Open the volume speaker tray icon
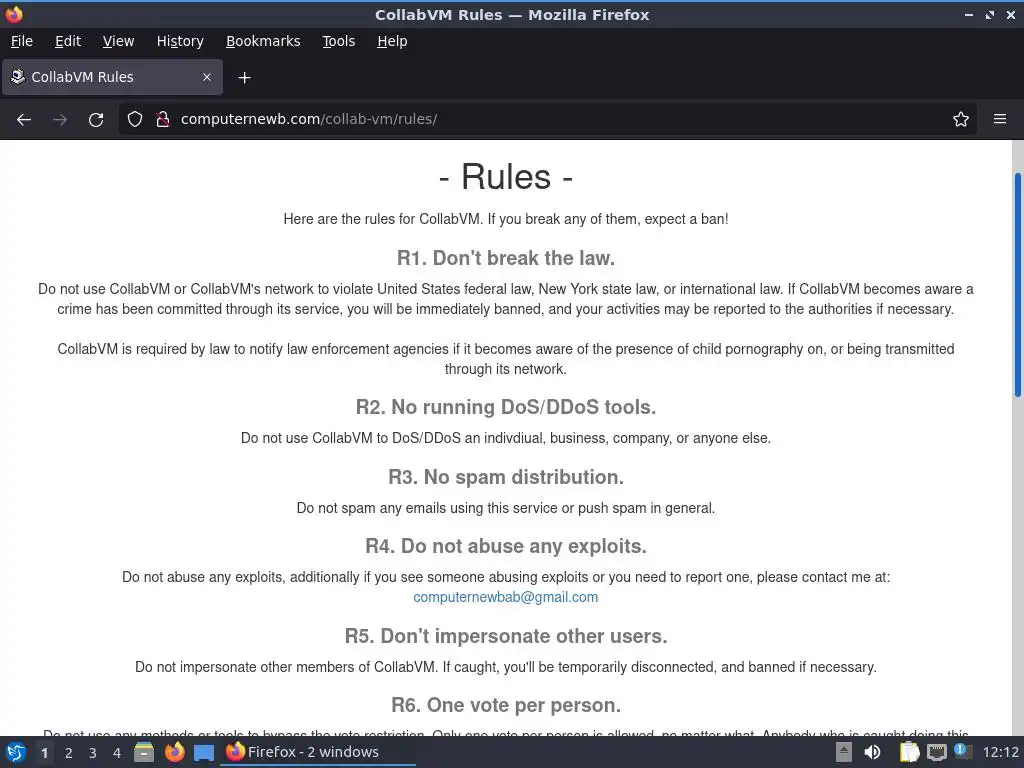Screen dimensions: 1024x768 tap(872, 752)
